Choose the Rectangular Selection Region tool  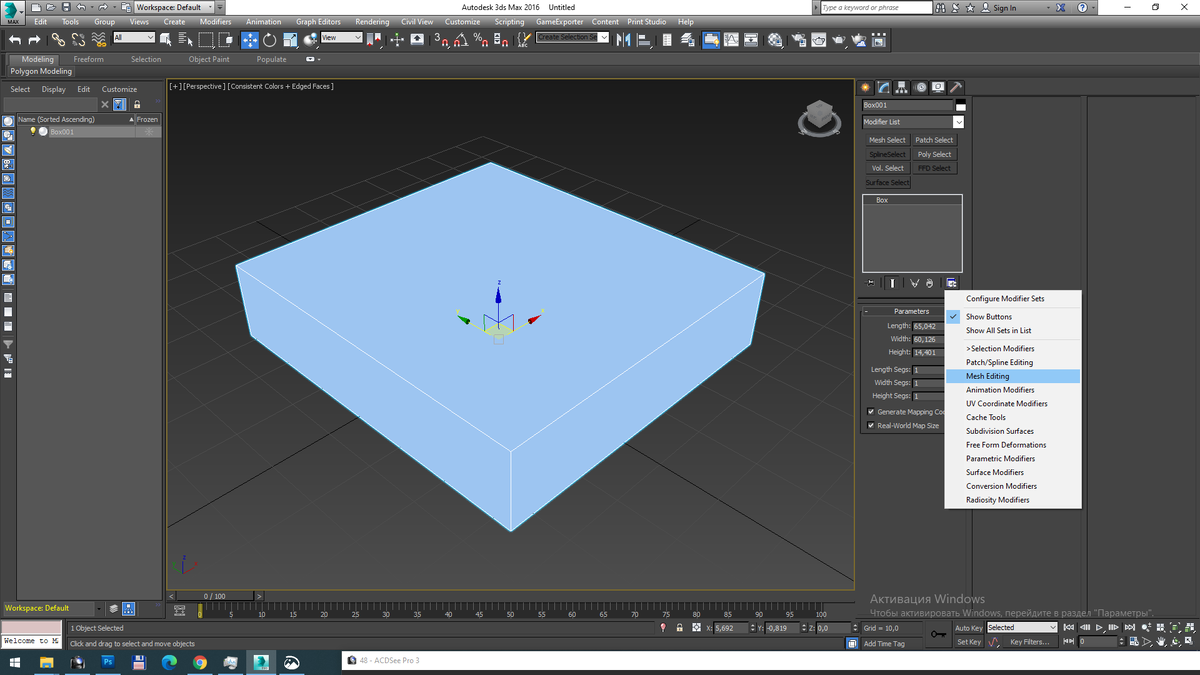point(206,40)
